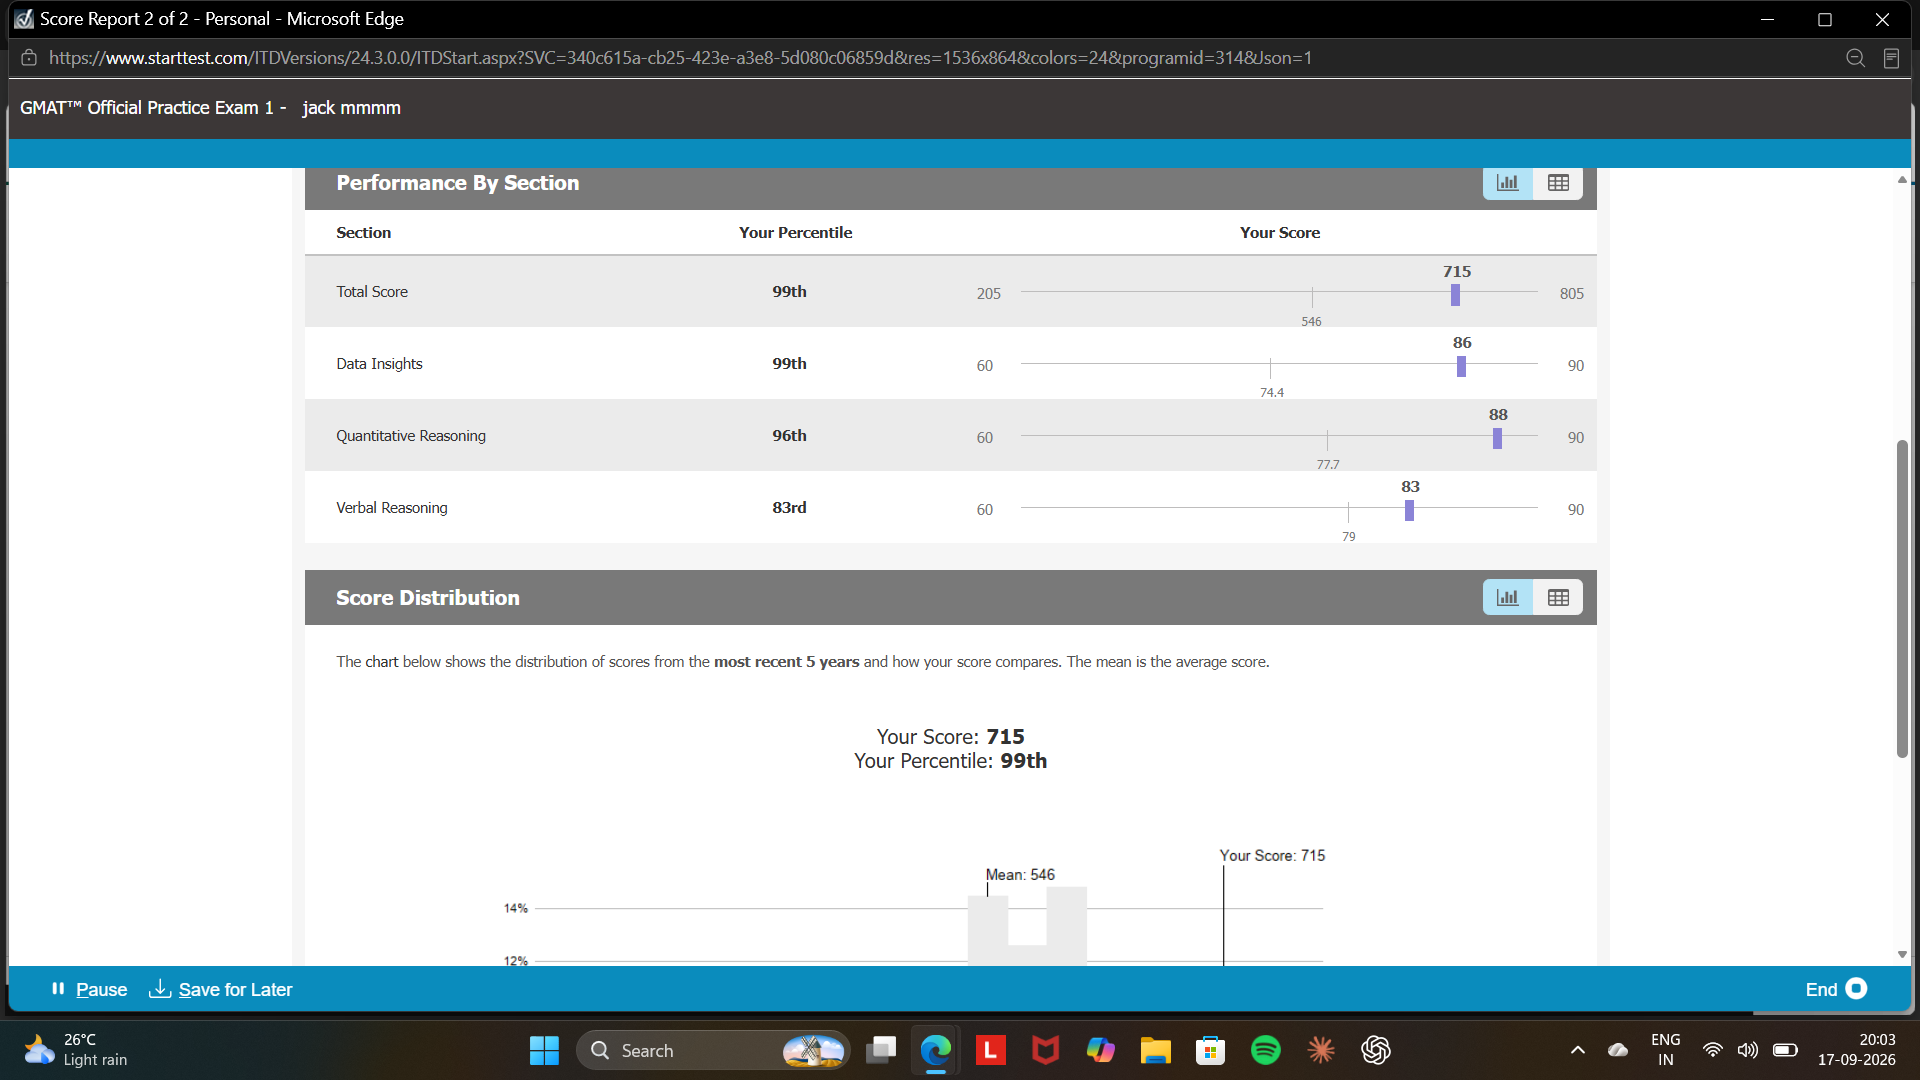Open McAfee from taskbar

(x=1045, y=1050)
